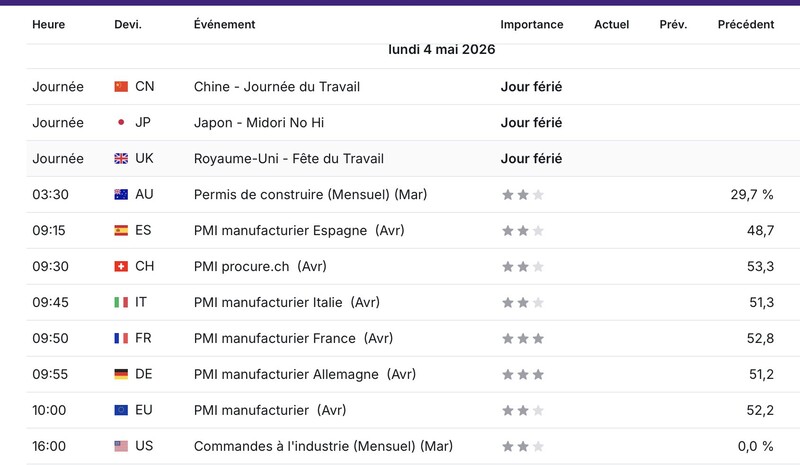
Task: Click the Spain flag icon
Action: (121, 231)
